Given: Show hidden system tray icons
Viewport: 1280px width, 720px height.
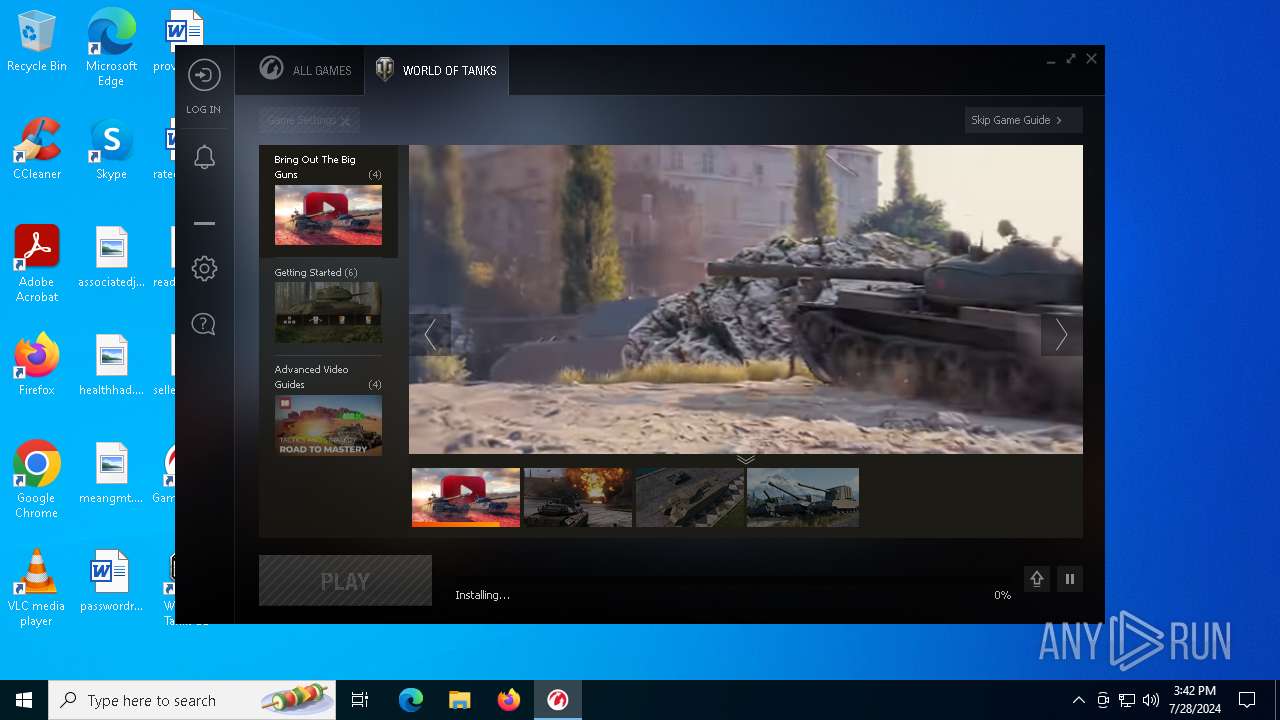Looking at the screenshot, I should click(x=1078, y=700).
